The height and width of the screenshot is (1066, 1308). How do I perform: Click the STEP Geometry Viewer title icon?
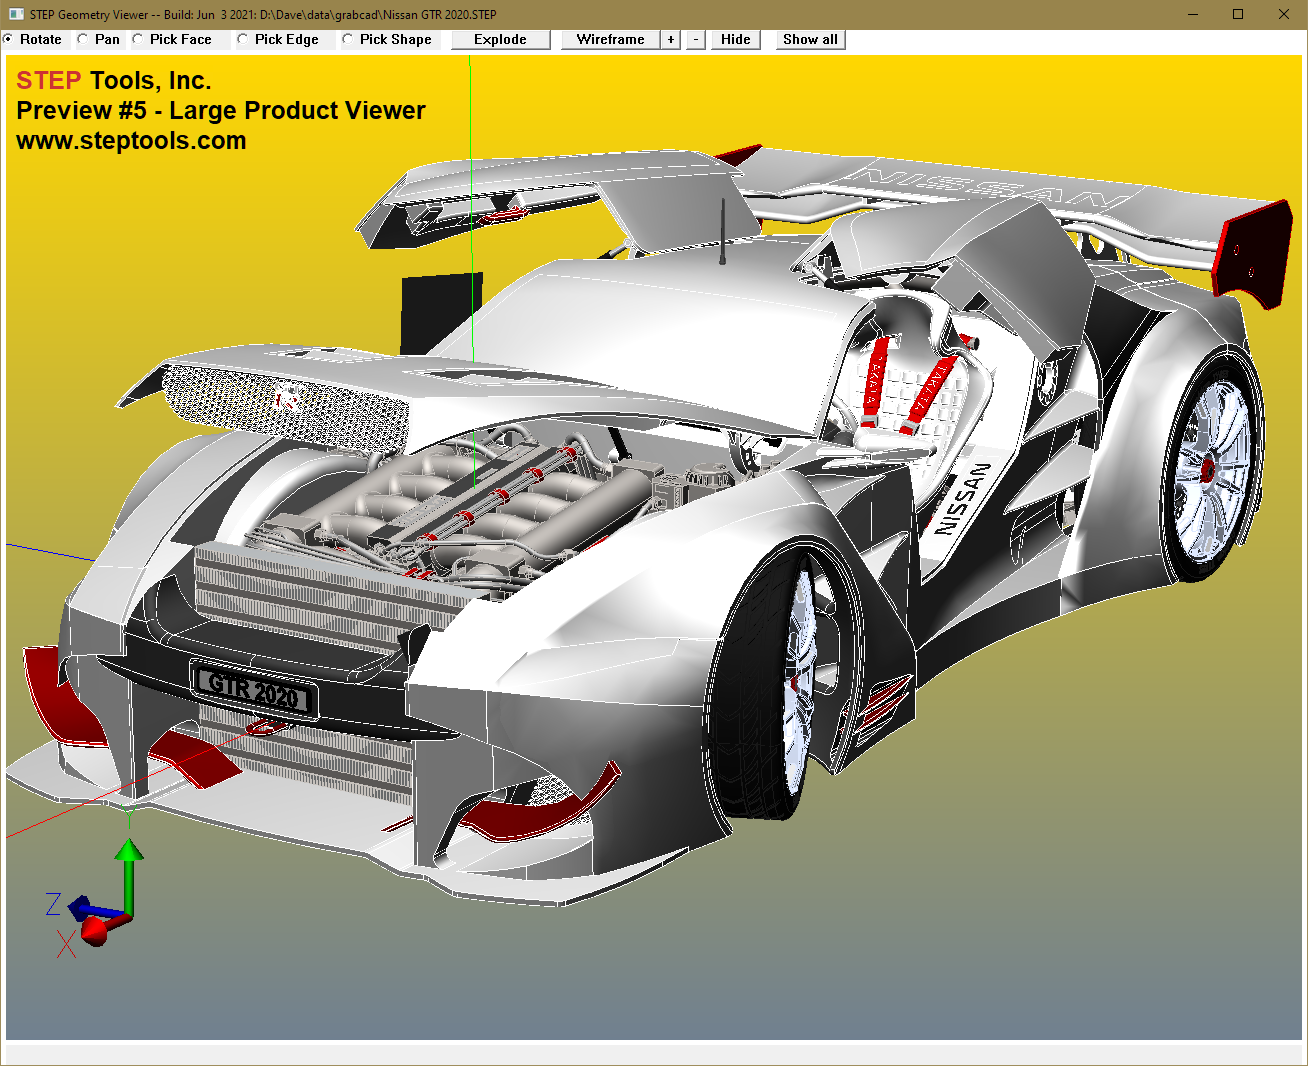pos(16,14)
